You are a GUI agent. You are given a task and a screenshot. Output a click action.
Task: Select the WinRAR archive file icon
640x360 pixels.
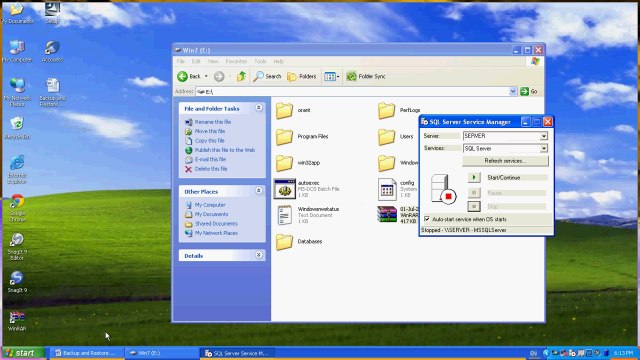pyautogui.click(x=387, y=214)
